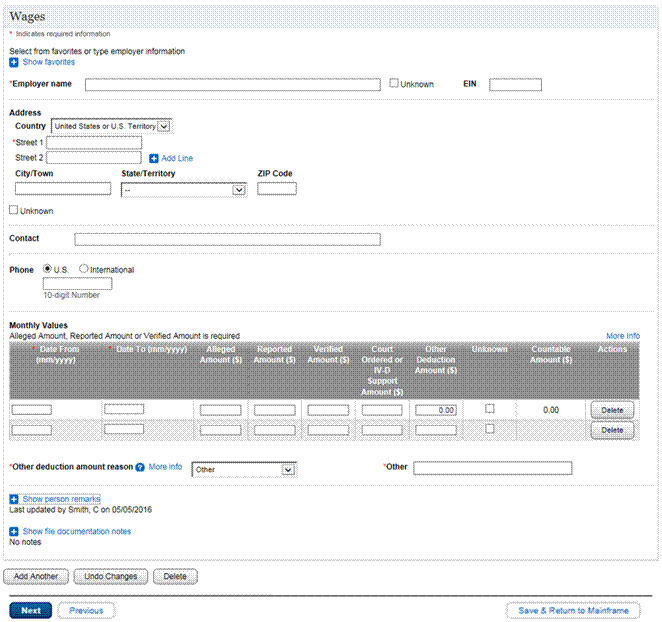Screen dimensions: 662x622
Task: Click Undo Changes button
Action: click(x=110, y=577)
